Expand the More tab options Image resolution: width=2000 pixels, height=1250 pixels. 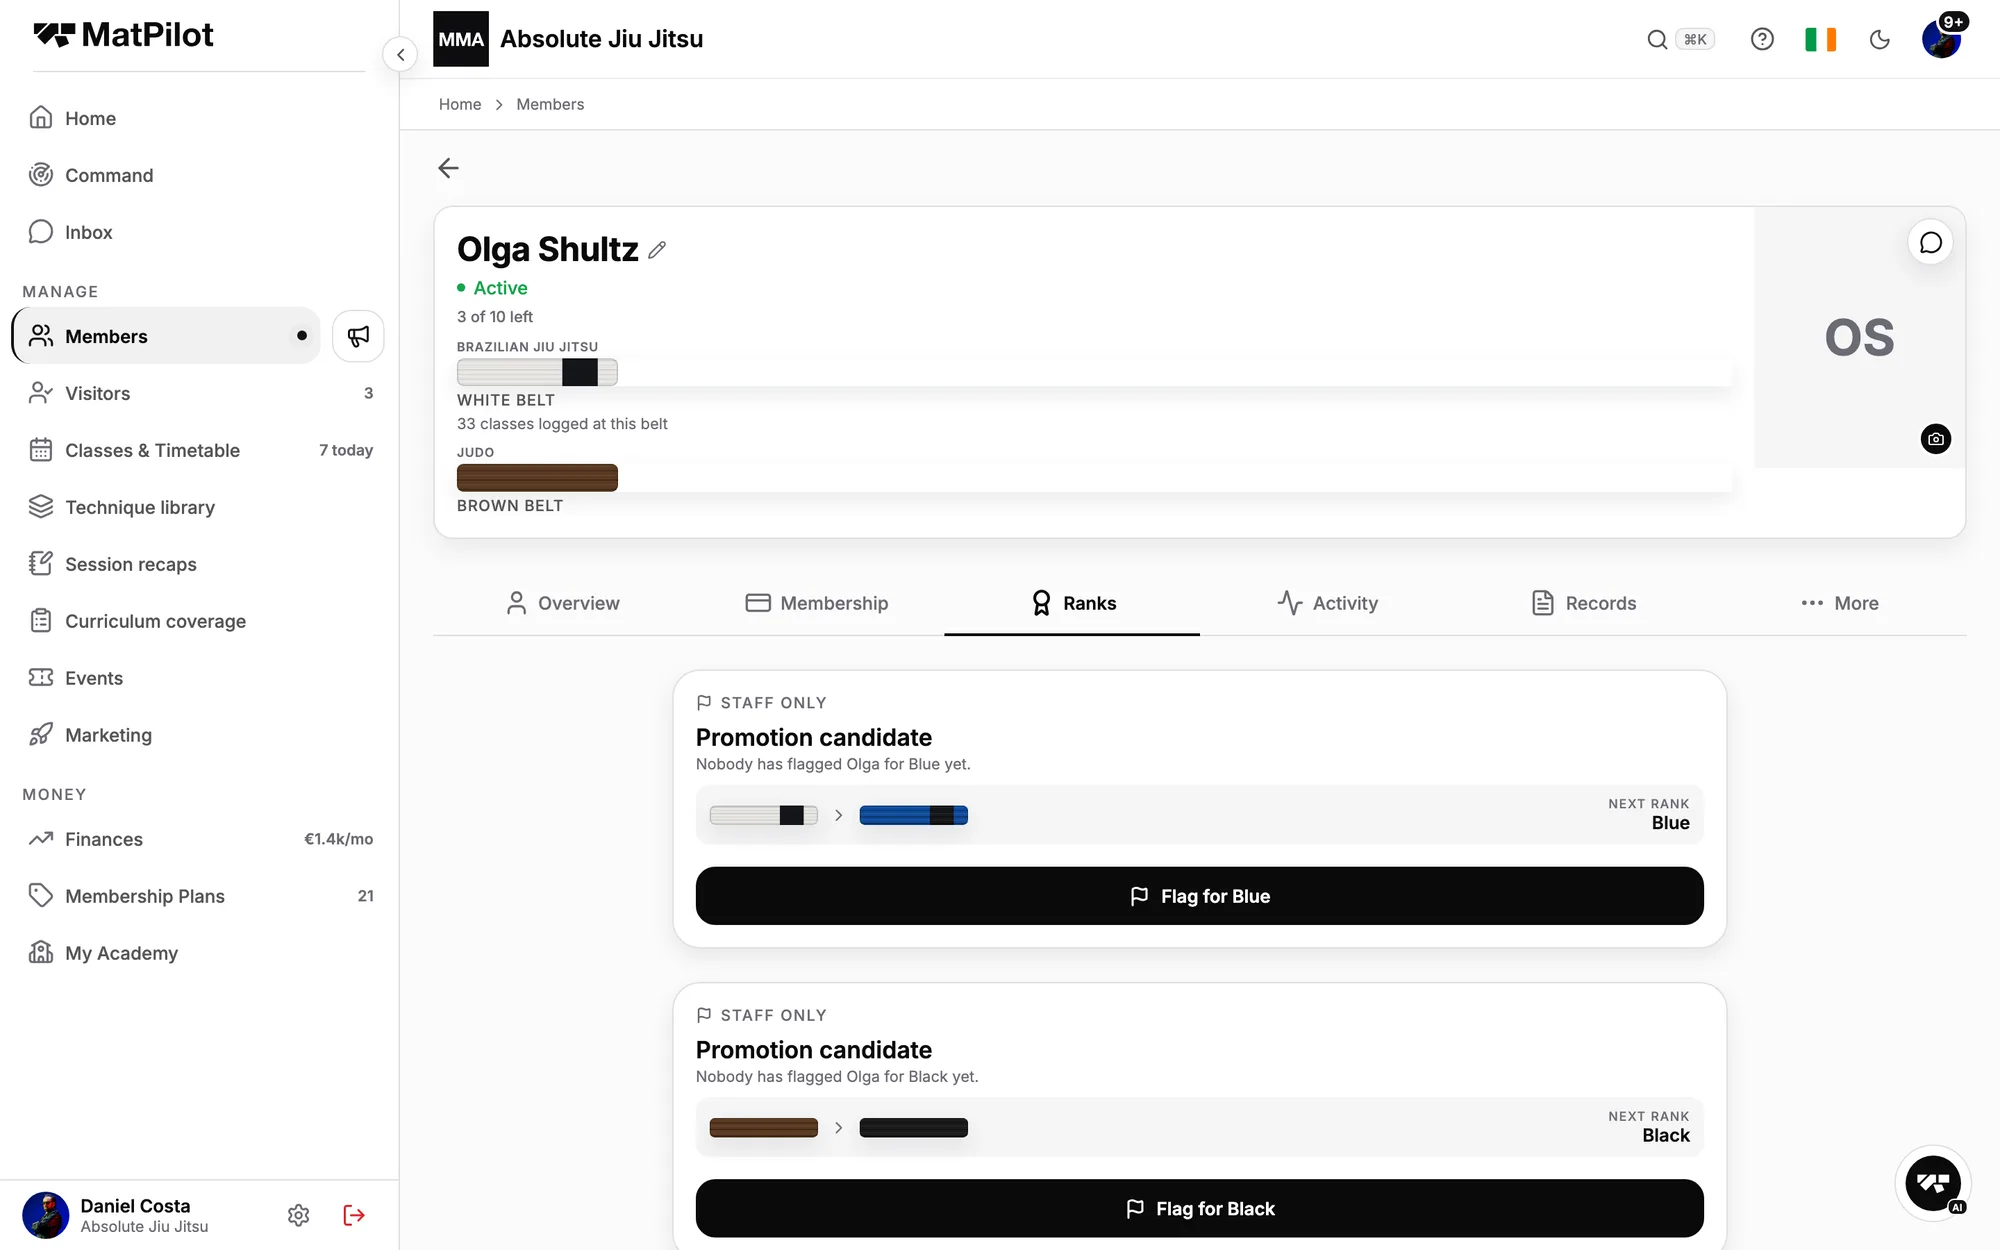pyautogui.click(x=1840, y=603)
